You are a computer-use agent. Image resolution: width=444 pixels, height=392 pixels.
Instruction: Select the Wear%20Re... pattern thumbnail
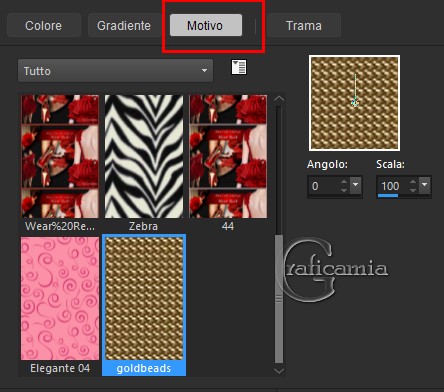point(60,156)
